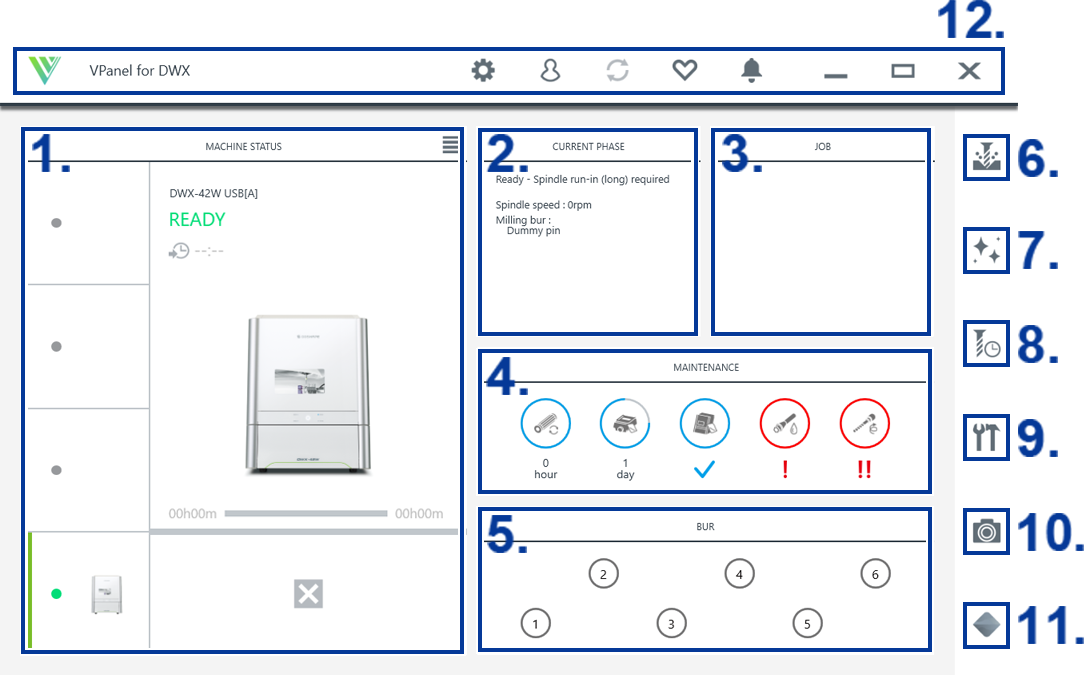Image resolution: width=1084 pixels, height=675 pixels.
Task: Select the checkmarked maintenance icon
Action: [x=704, y=423]
